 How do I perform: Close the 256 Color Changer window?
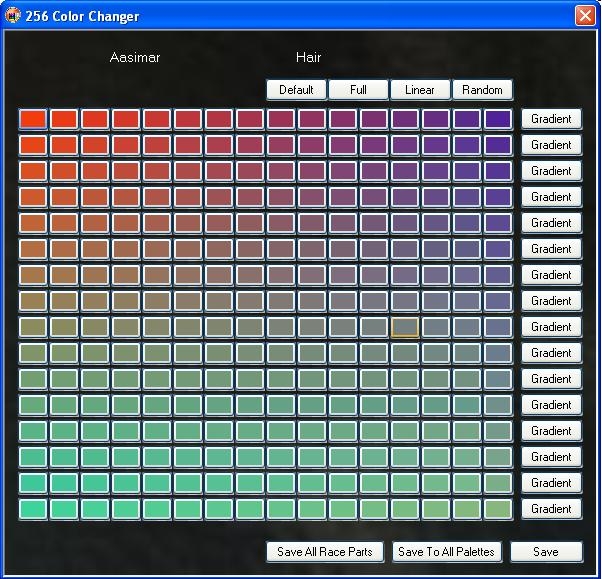[585, 16]
